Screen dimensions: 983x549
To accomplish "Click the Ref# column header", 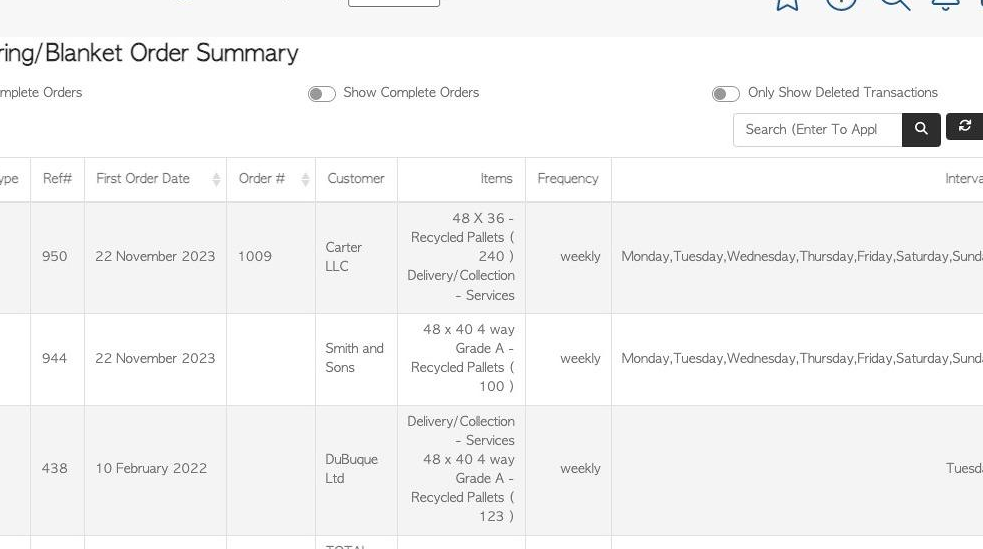I will click(x=57, y=179).
